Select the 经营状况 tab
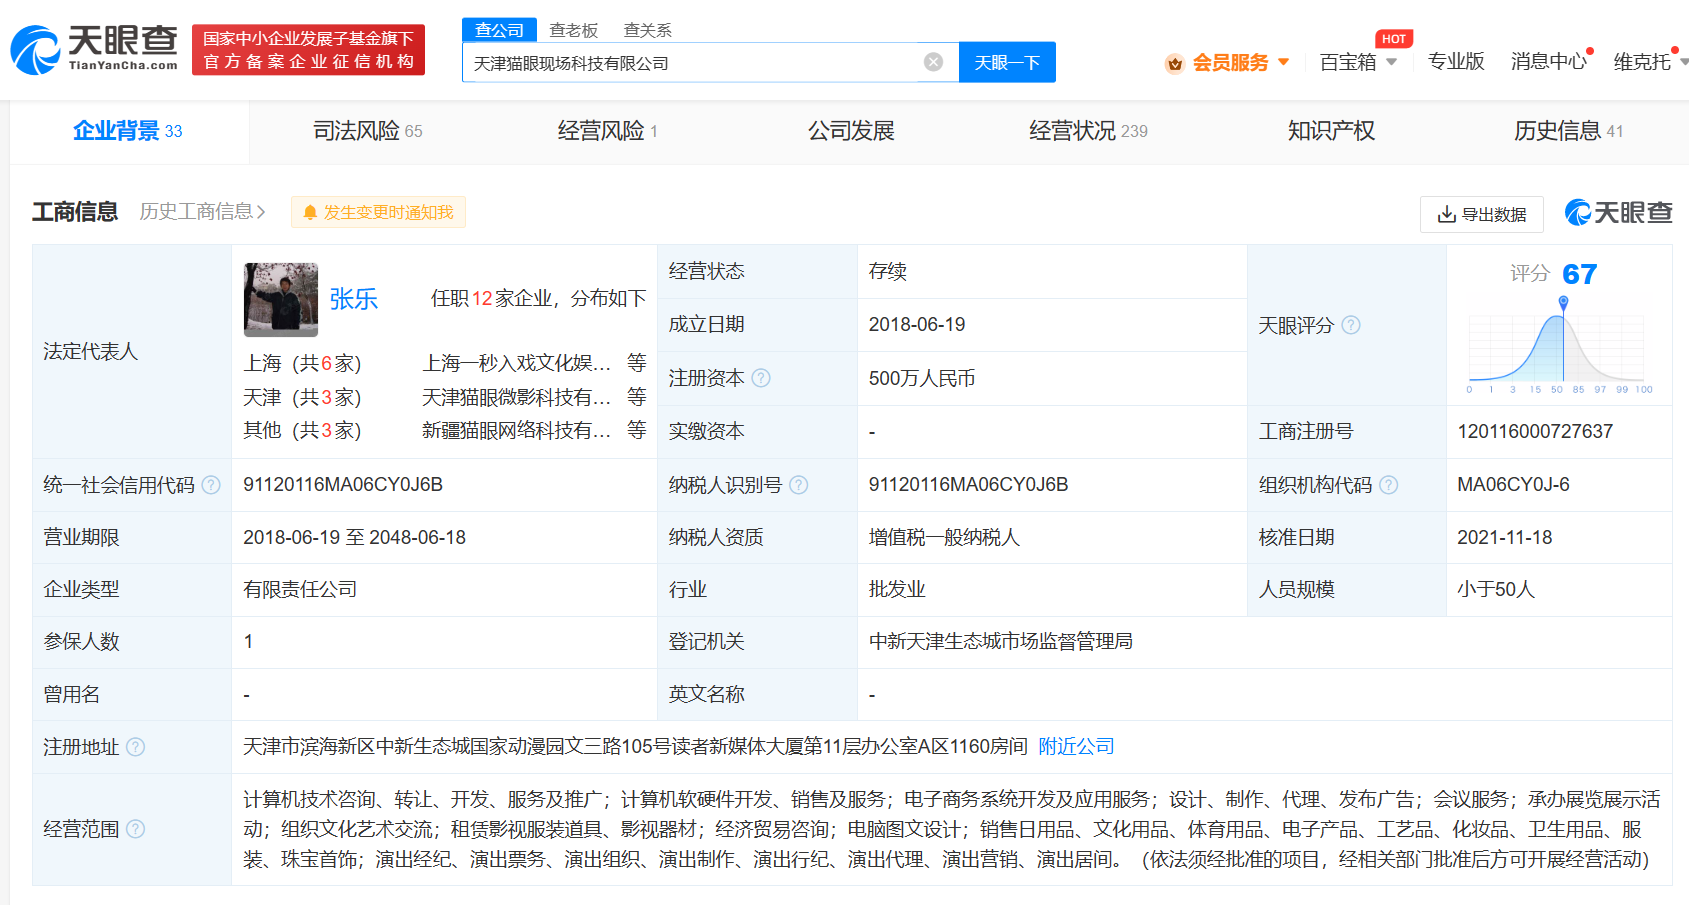Screen dimensions: 1689x905 coord(1088,131)
